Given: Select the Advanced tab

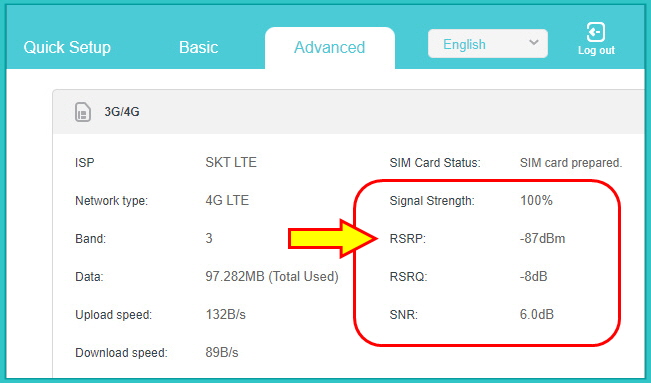Looking at the screenshot, I should (x=330, y=48).
